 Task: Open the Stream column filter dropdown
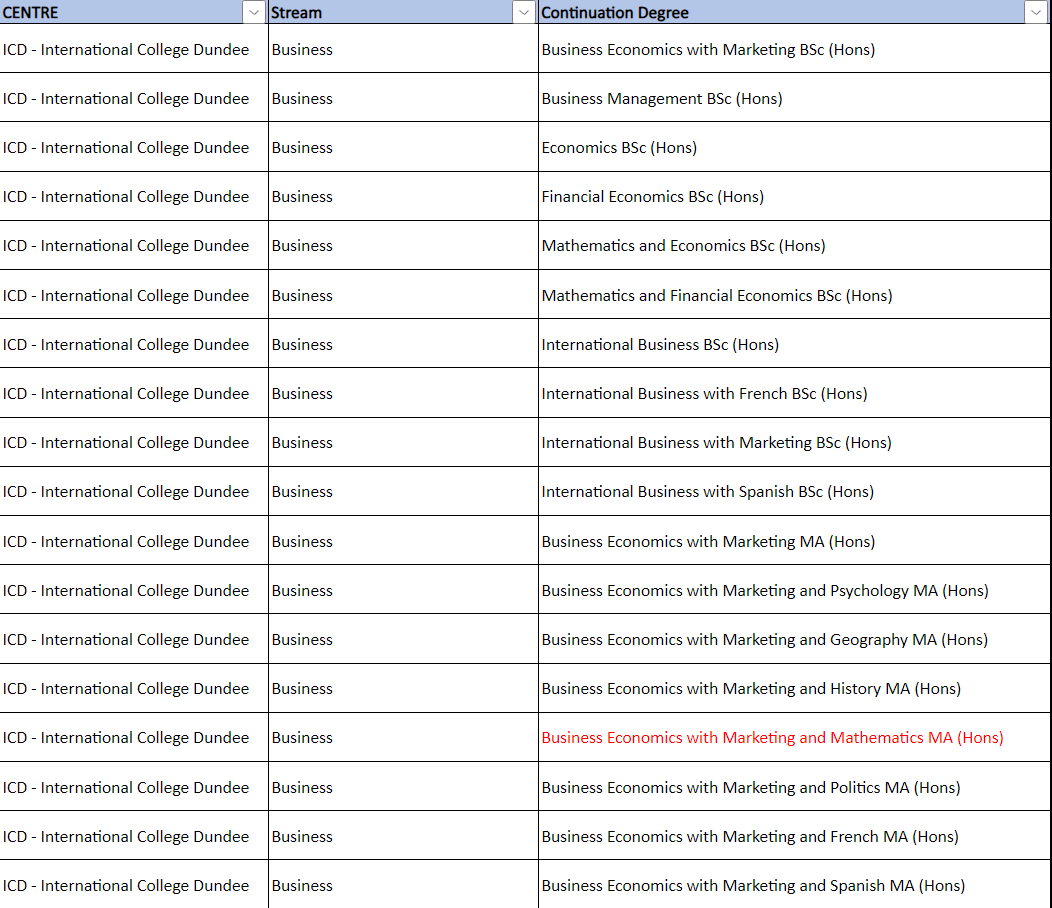pyautogui.click(x=524, y=12)
